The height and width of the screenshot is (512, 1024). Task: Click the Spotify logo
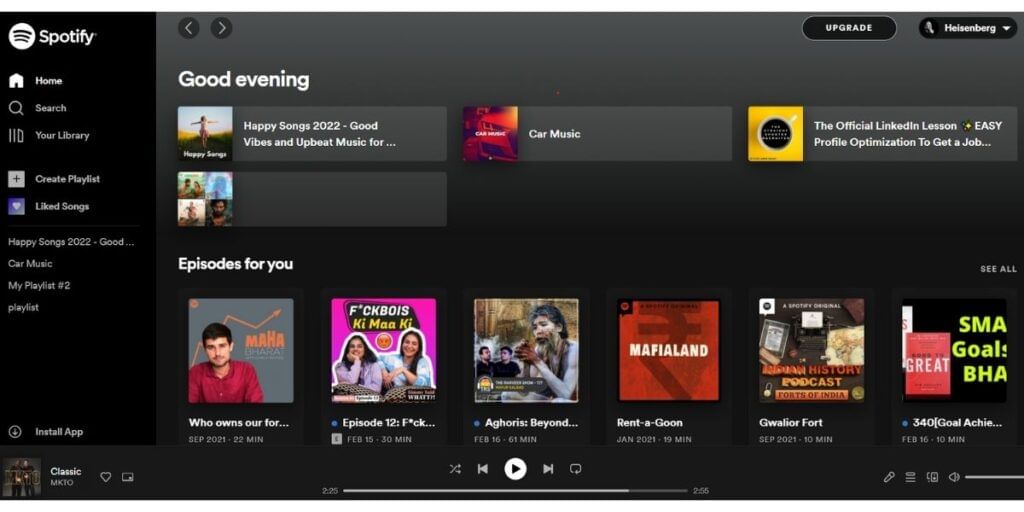pyautogui.click(x=52, y=37)
